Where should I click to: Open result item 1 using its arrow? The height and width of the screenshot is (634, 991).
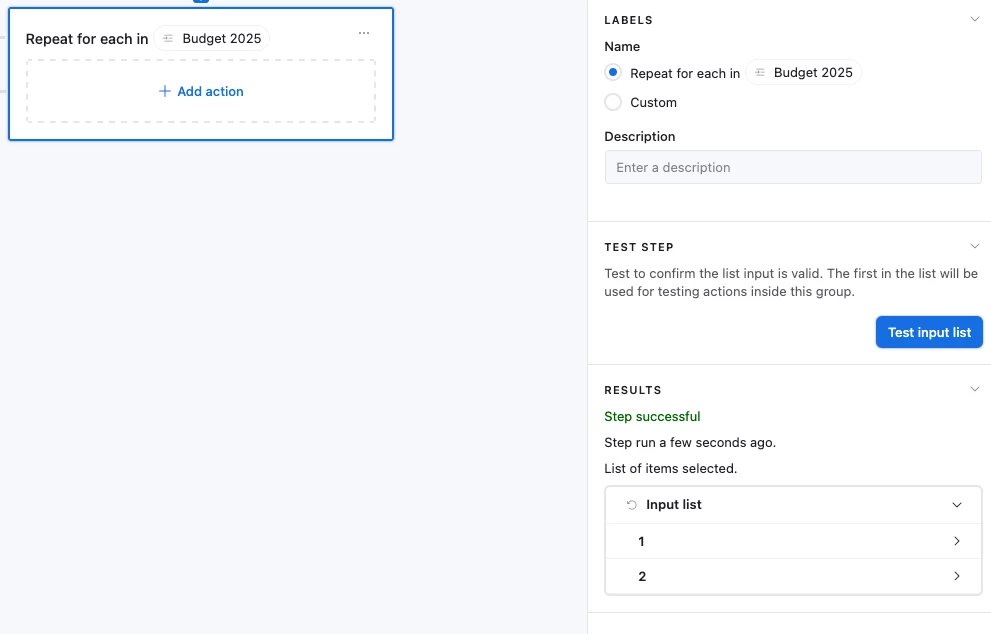point(957,541)
